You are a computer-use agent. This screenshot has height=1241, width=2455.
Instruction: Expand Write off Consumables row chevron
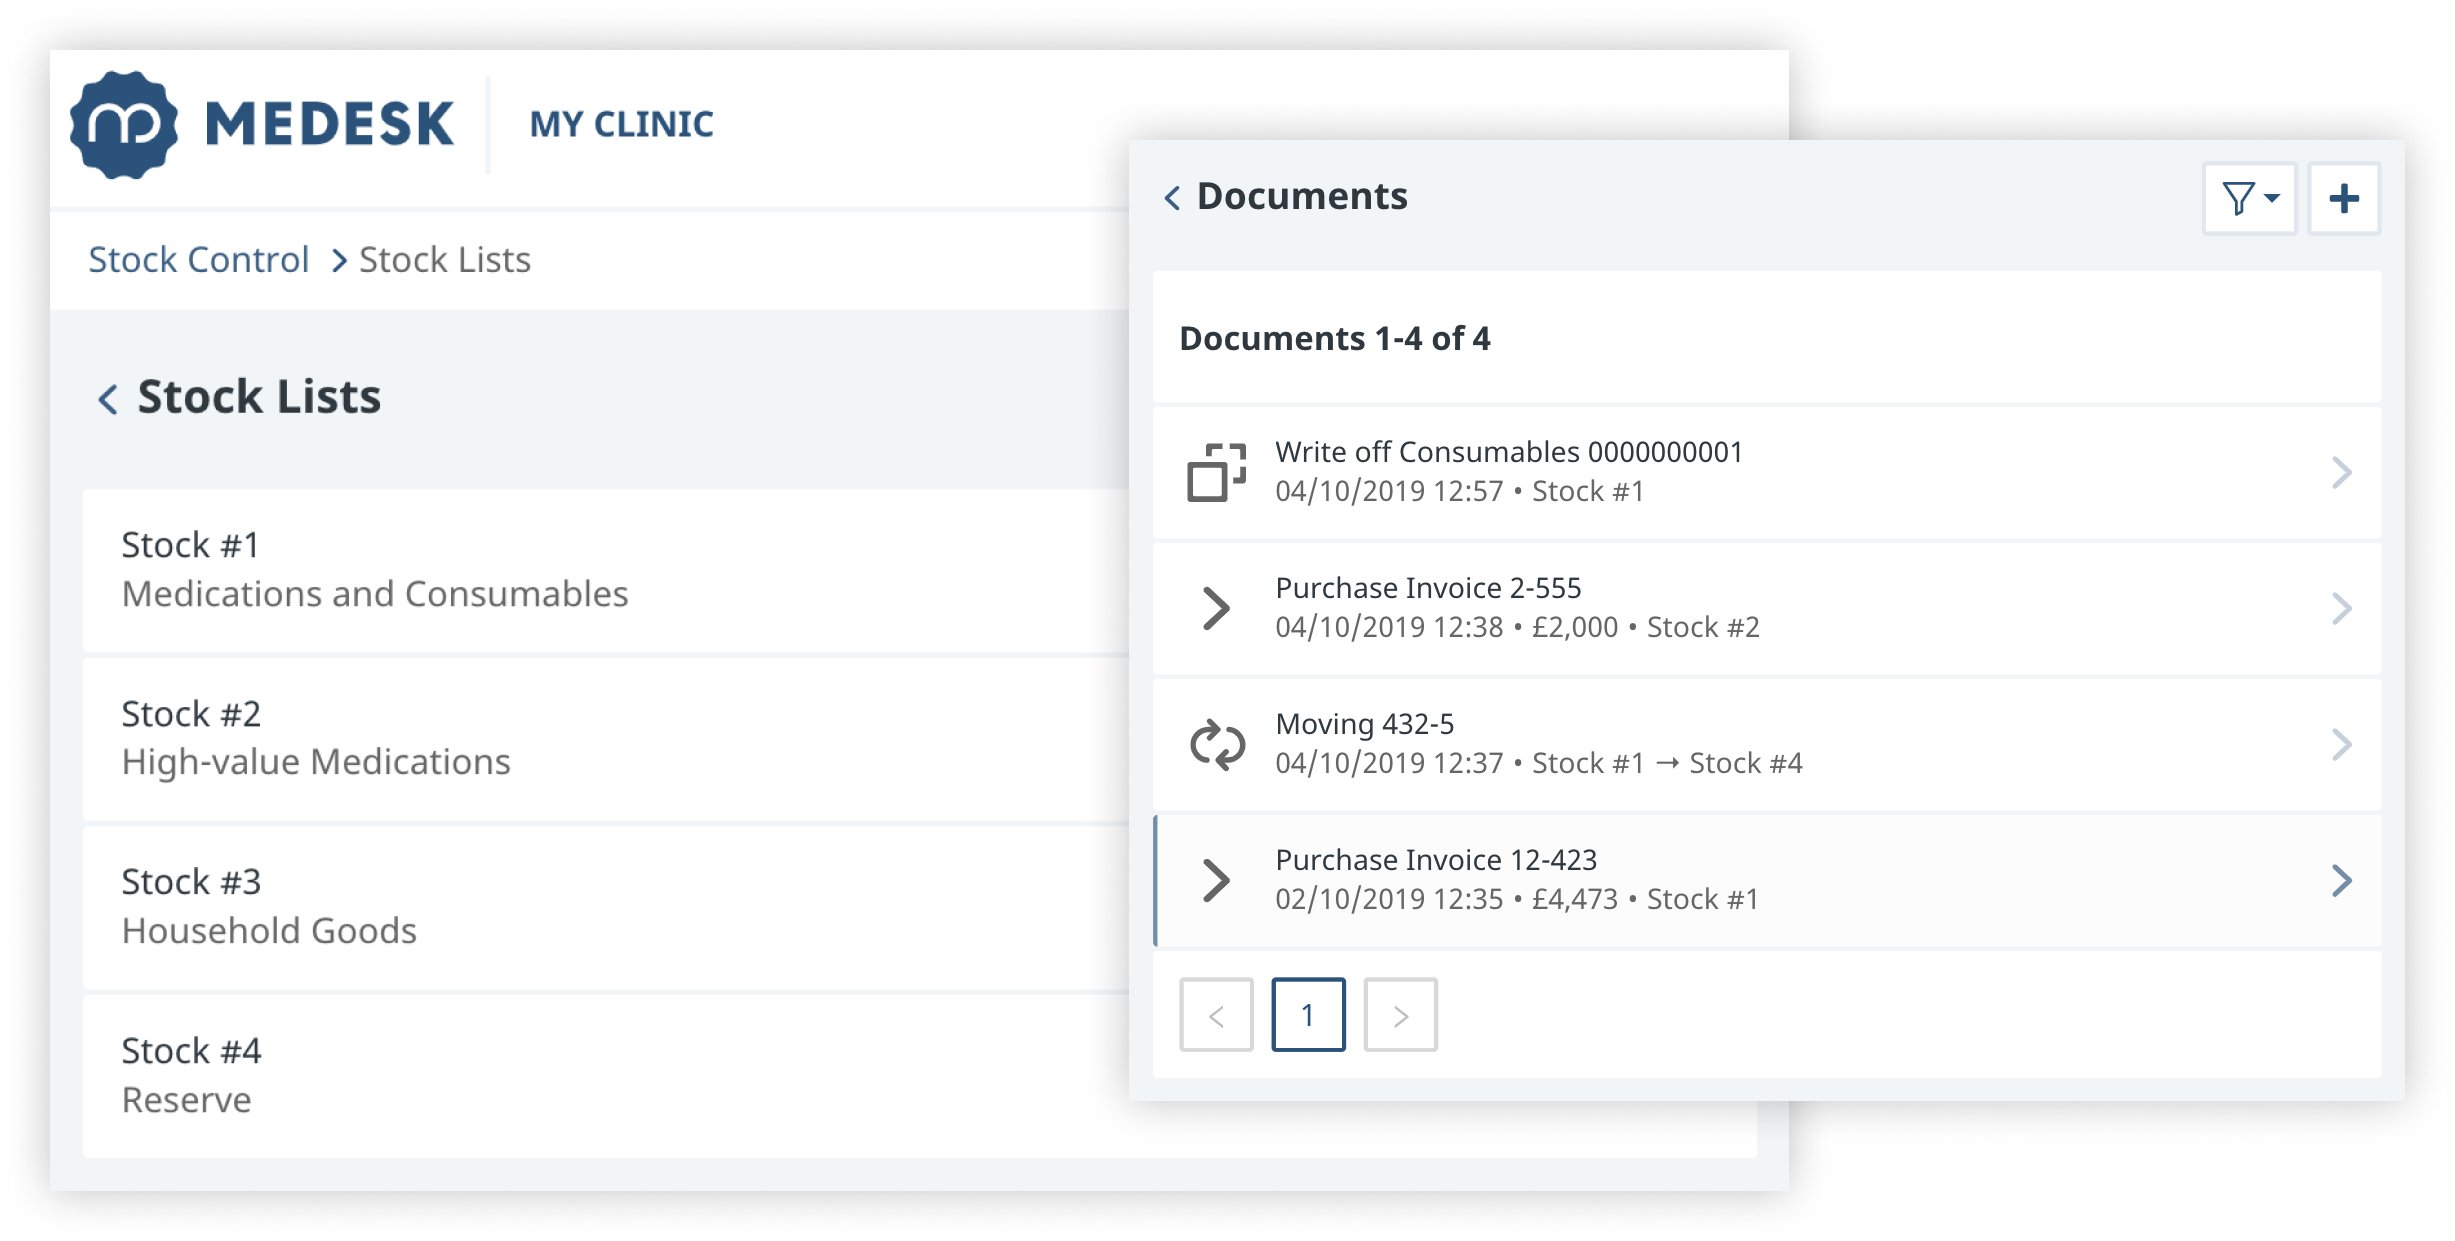pos(2340,472)
